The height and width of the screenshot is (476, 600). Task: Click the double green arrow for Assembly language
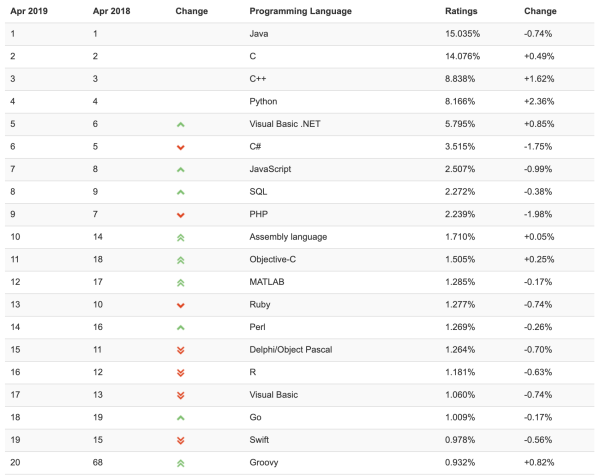(x=181, y=237)
